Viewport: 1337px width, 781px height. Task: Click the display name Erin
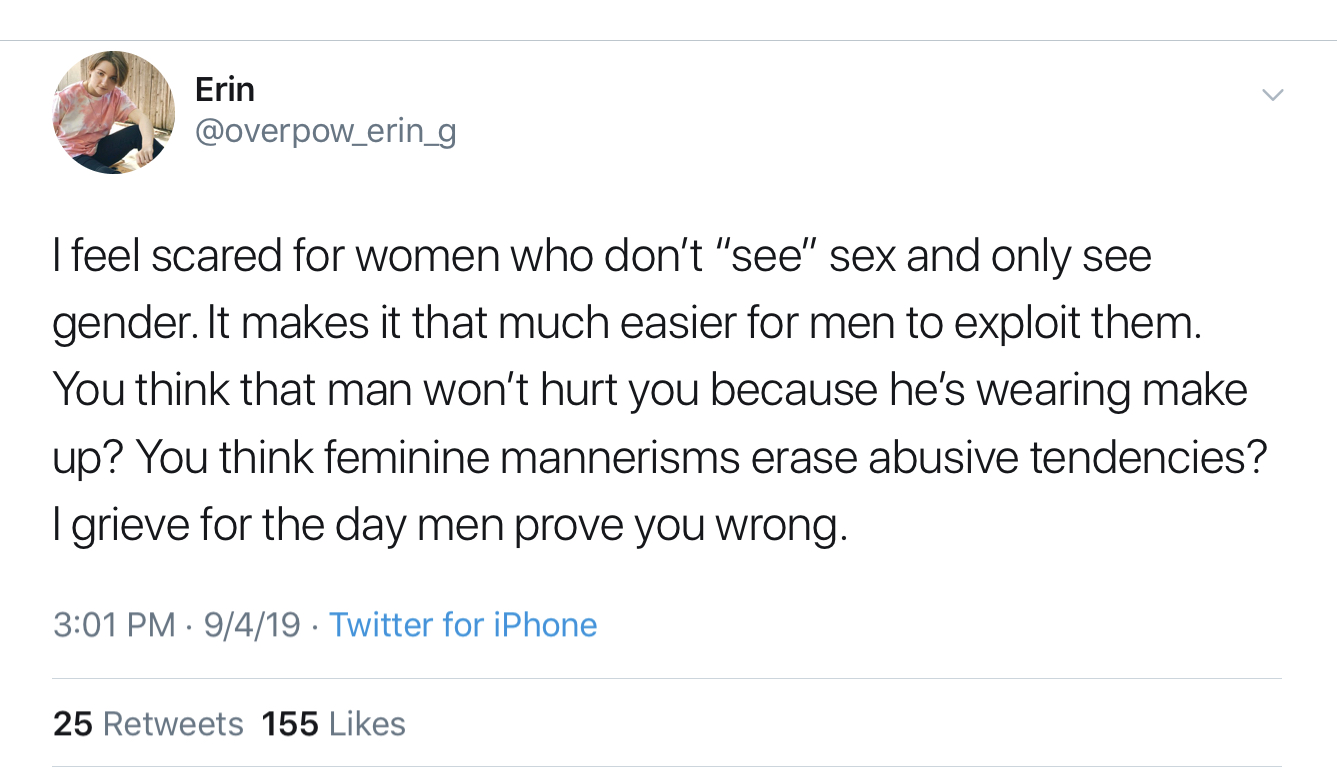tap(224, 90)
